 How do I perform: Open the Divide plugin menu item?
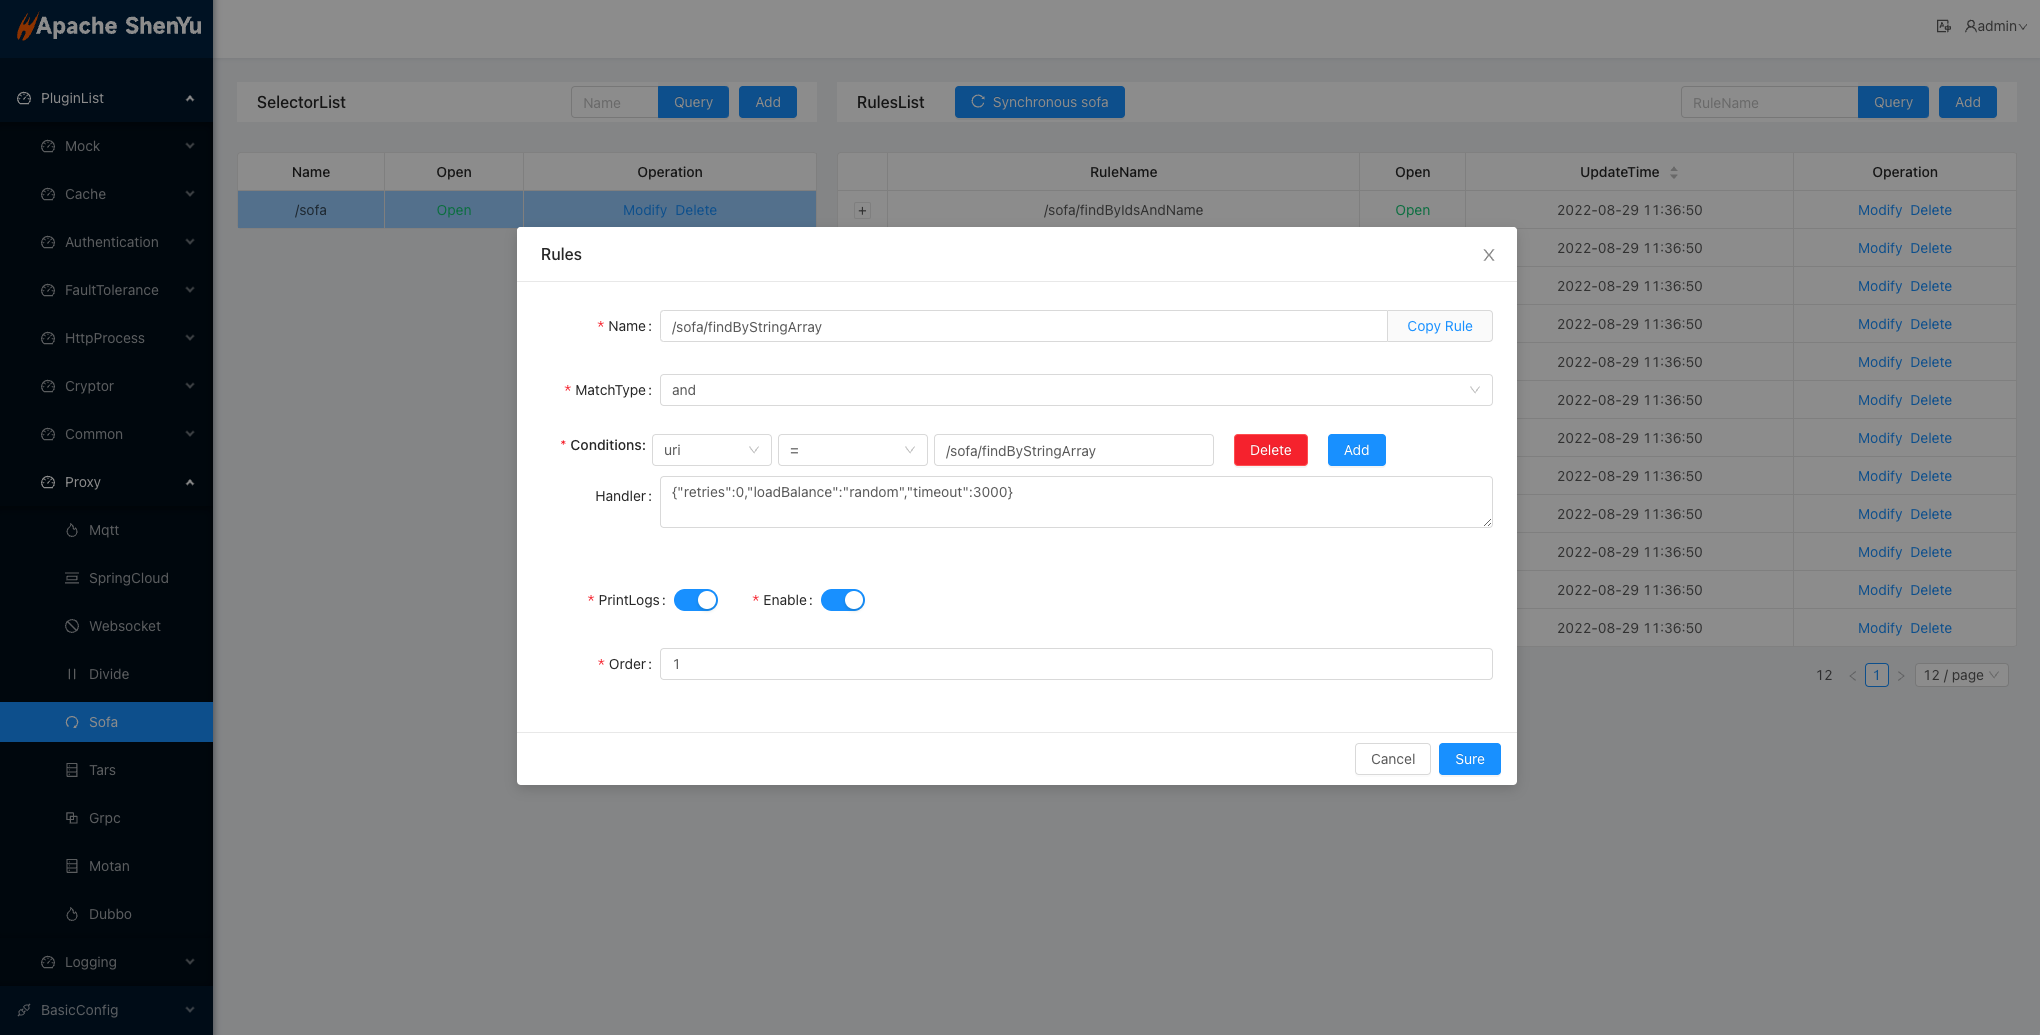[109, 674]
